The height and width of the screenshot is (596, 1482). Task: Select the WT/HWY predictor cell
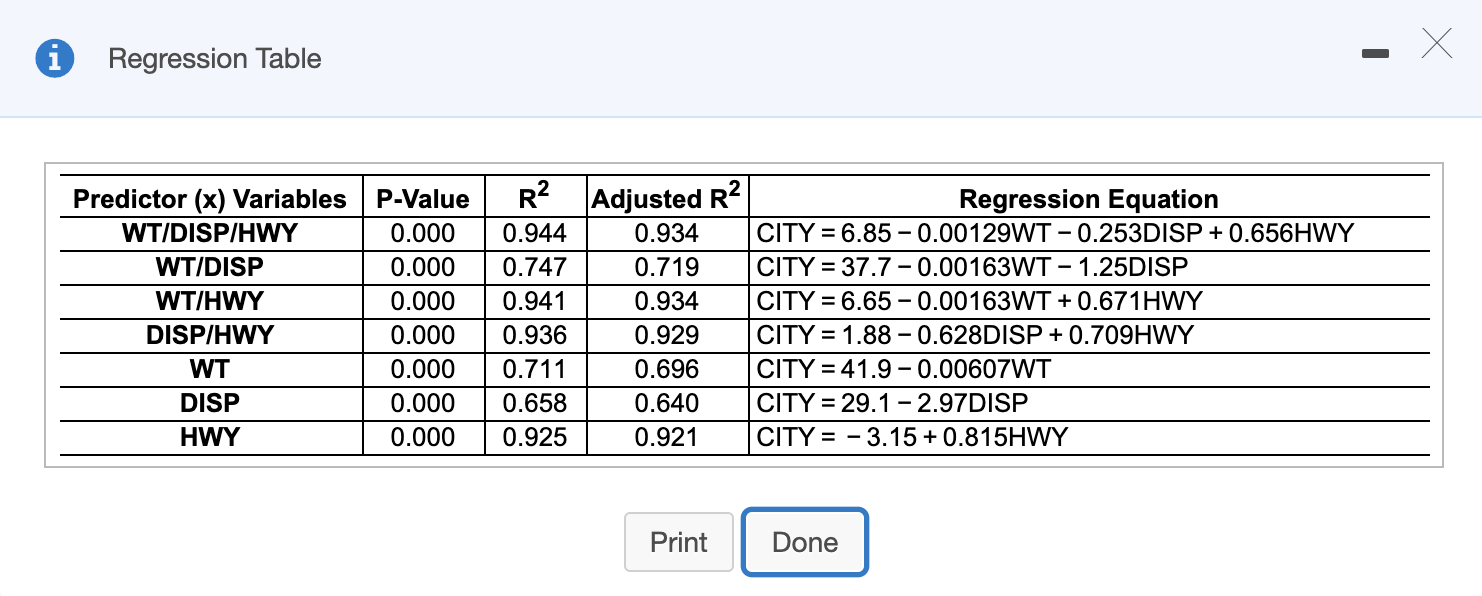(210, 301)
